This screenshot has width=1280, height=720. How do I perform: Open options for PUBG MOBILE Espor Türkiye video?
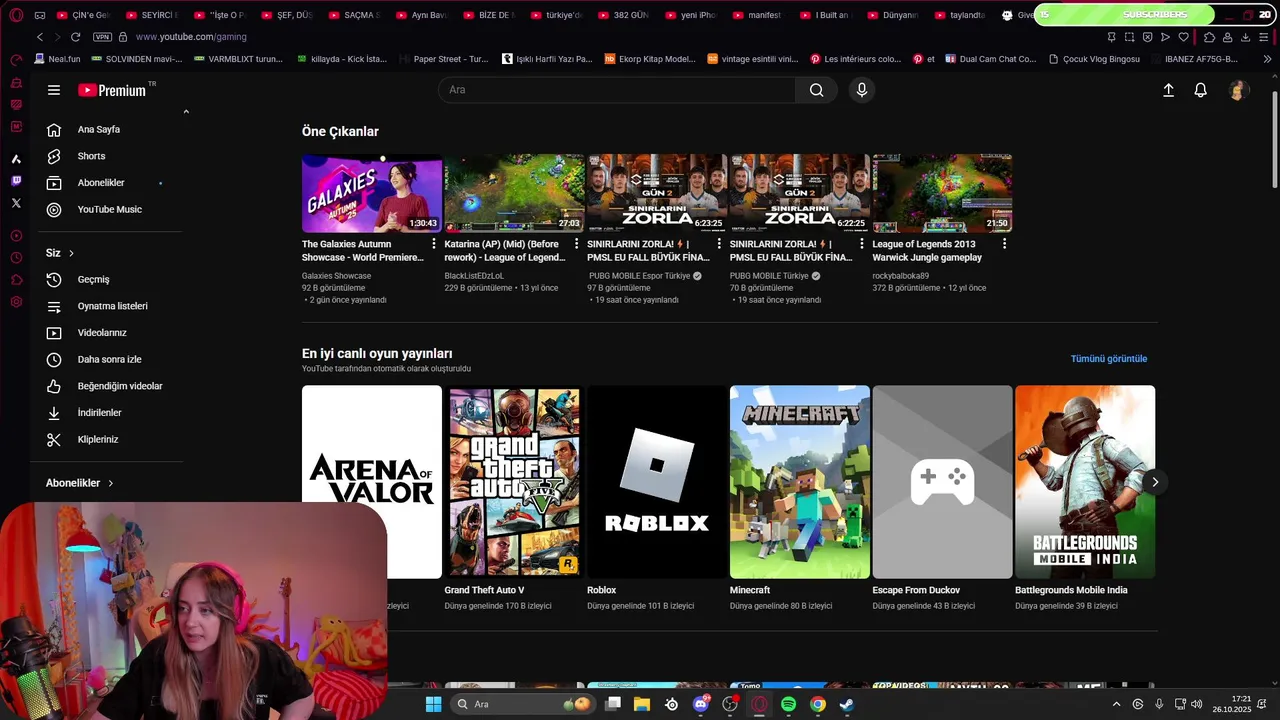click(719, 244)
